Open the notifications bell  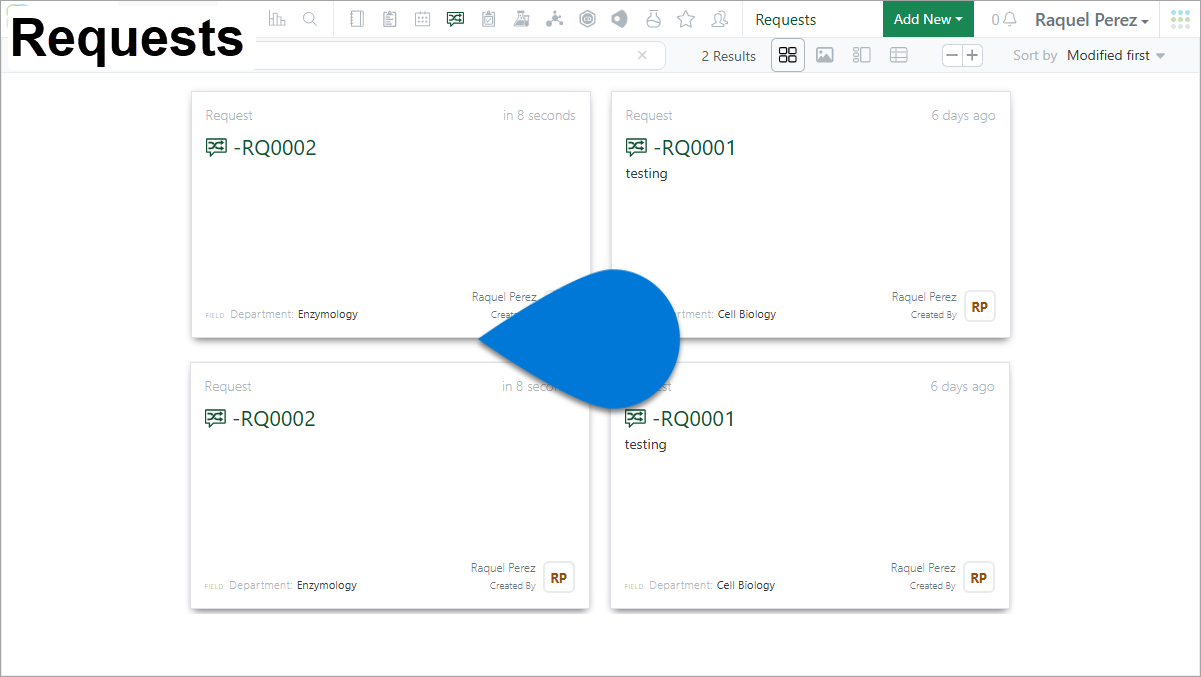[x=1009, y=20]
